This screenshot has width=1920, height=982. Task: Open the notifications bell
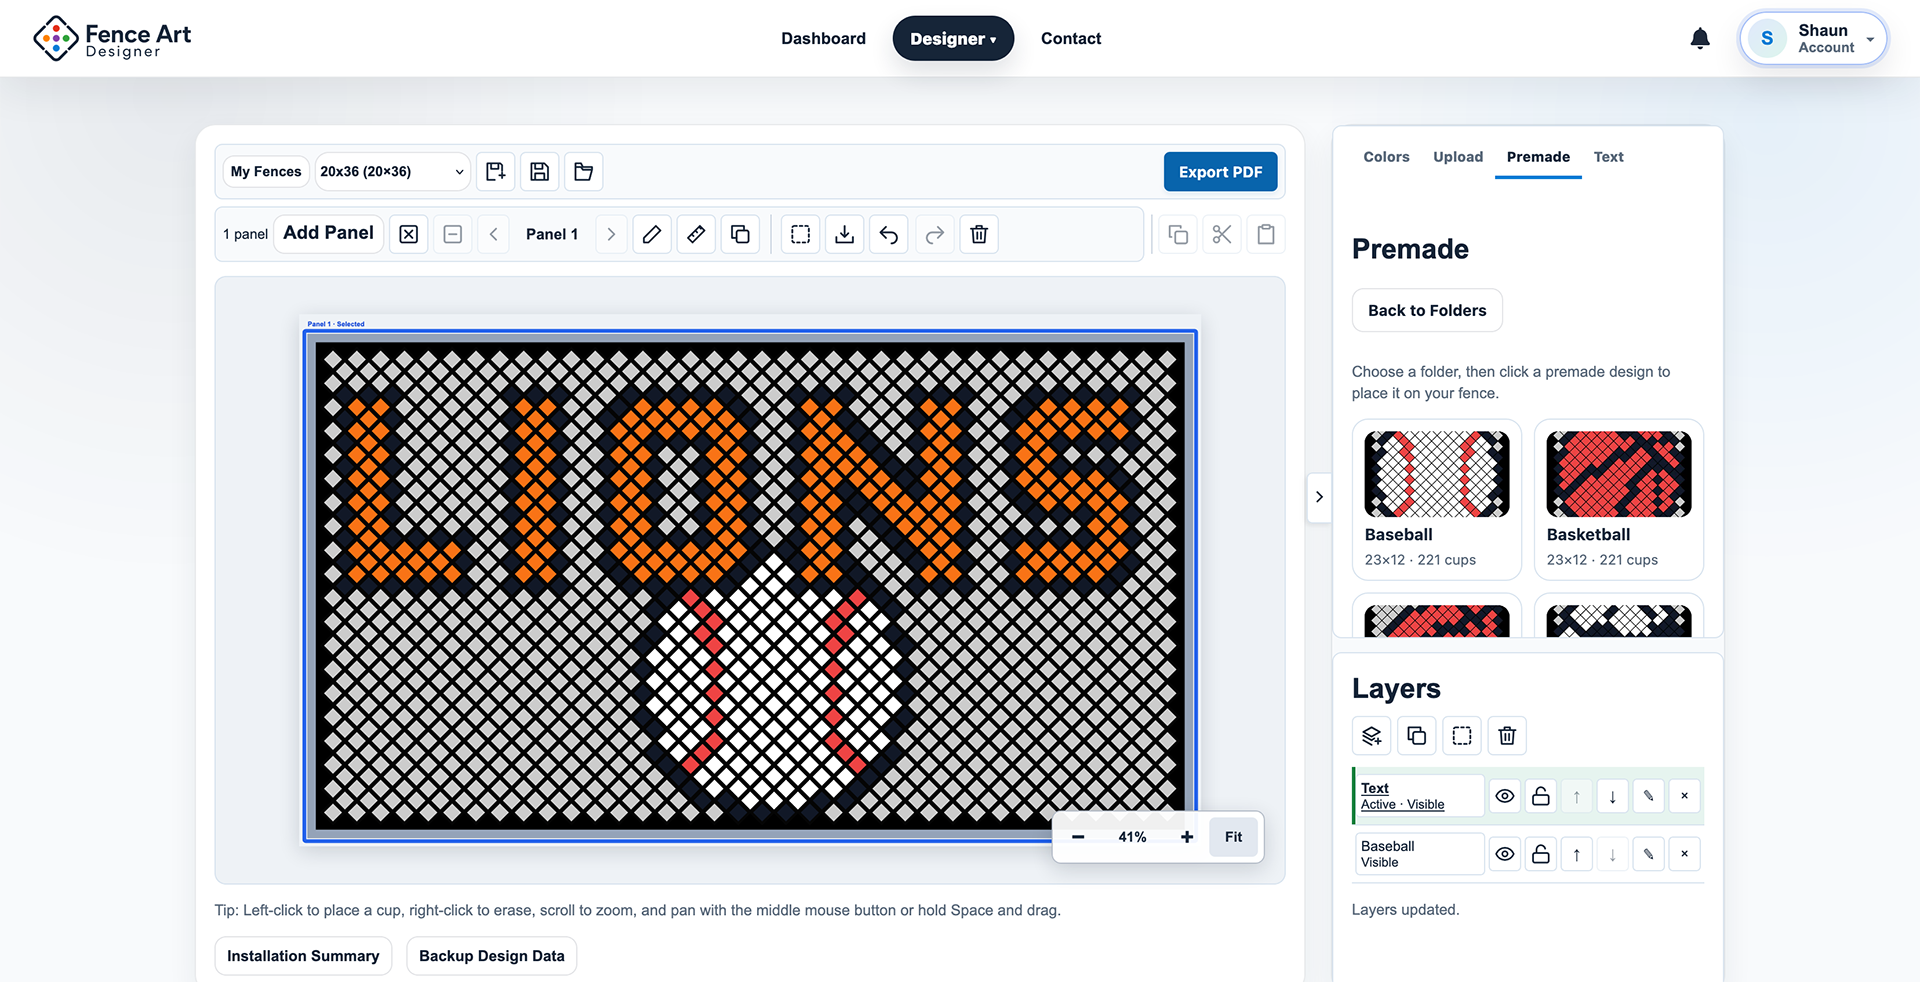pos(1700,38)
